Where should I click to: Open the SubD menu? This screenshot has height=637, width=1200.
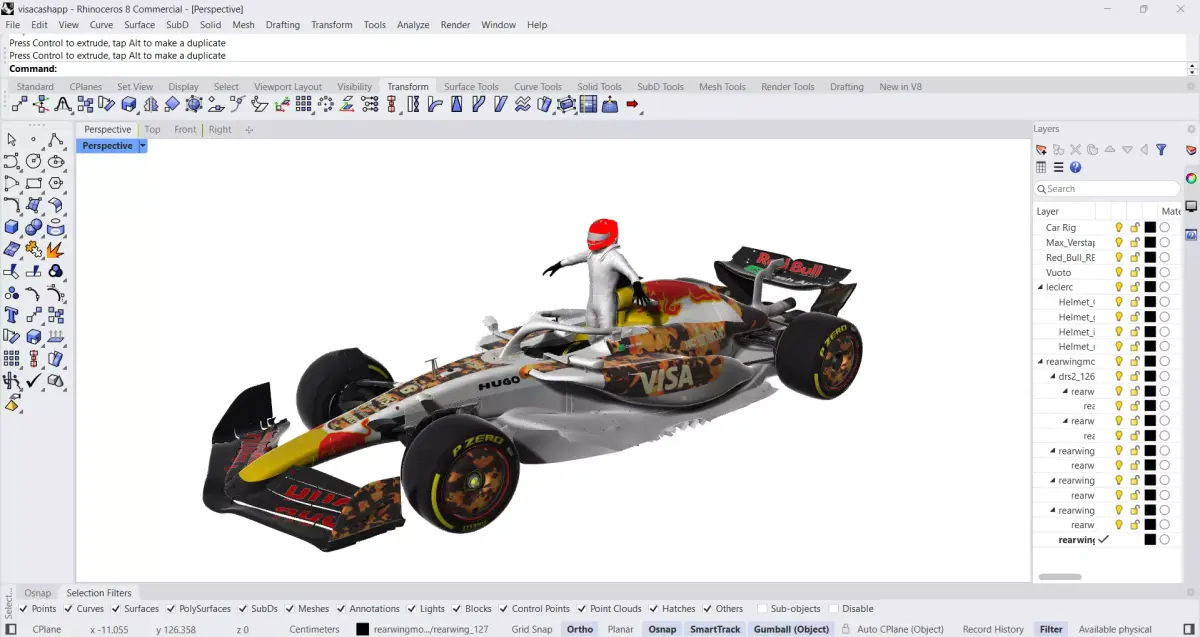coord(177,25)
